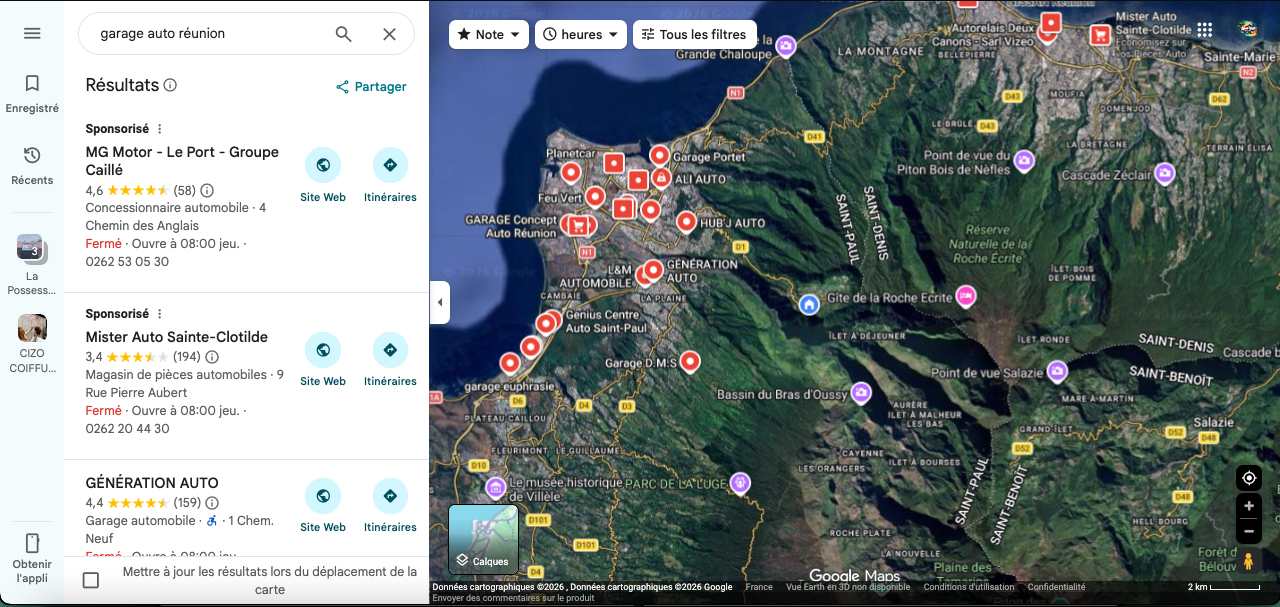Image resolution: width=1280 pixels, height=607 pixels.
Task: Click Mister Auto phone 0262 20 44 30
Action: tap(127, 429)
